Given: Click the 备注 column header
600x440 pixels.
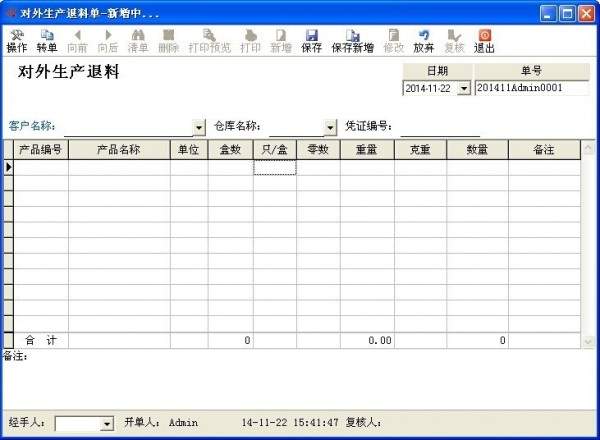Looking at the screenshot, I should (543, 149).
